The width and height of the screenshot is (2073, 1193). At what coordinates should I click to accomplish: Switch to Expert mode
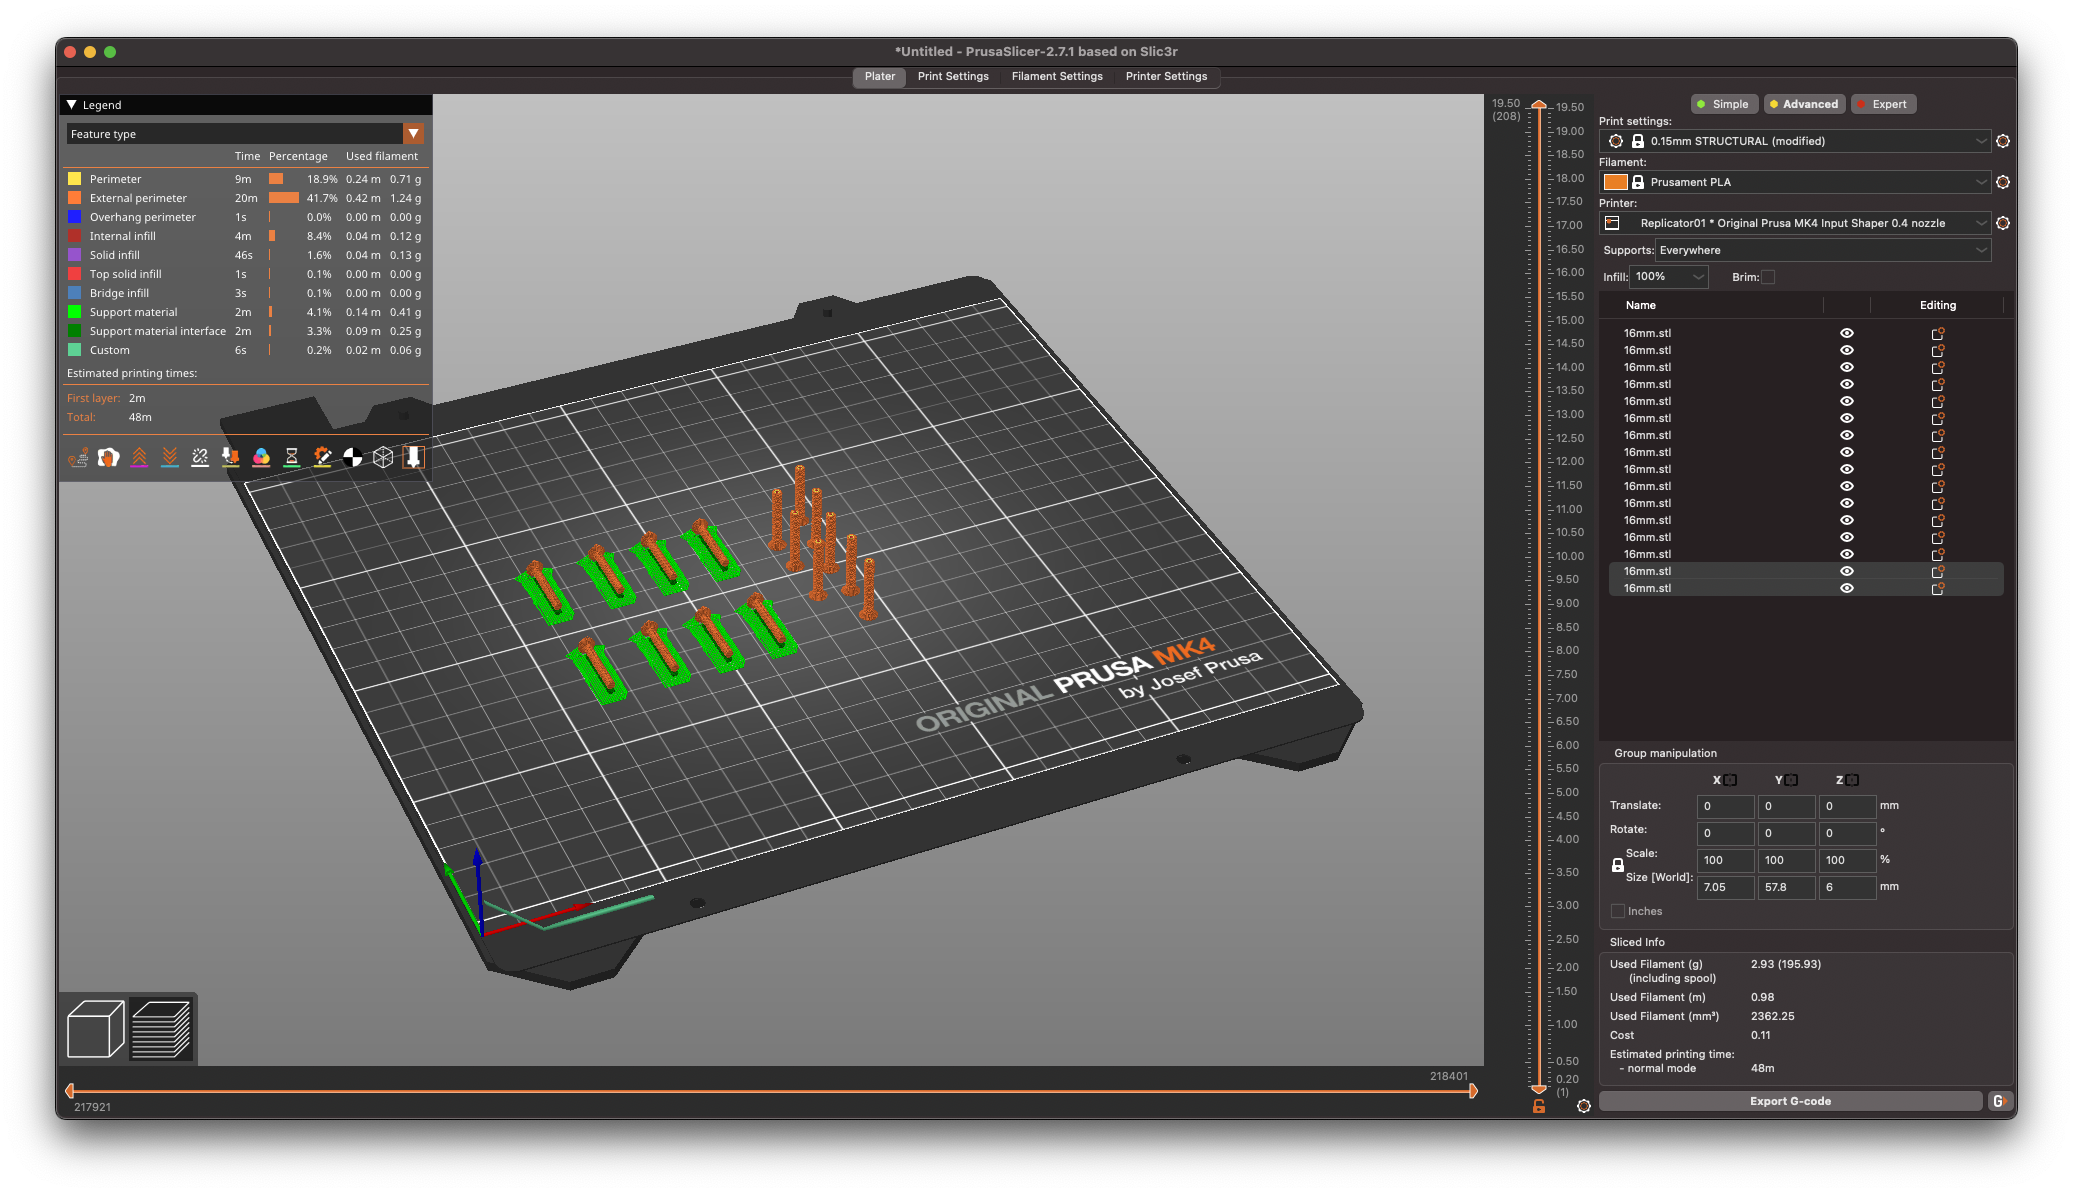click(1883, 104)
